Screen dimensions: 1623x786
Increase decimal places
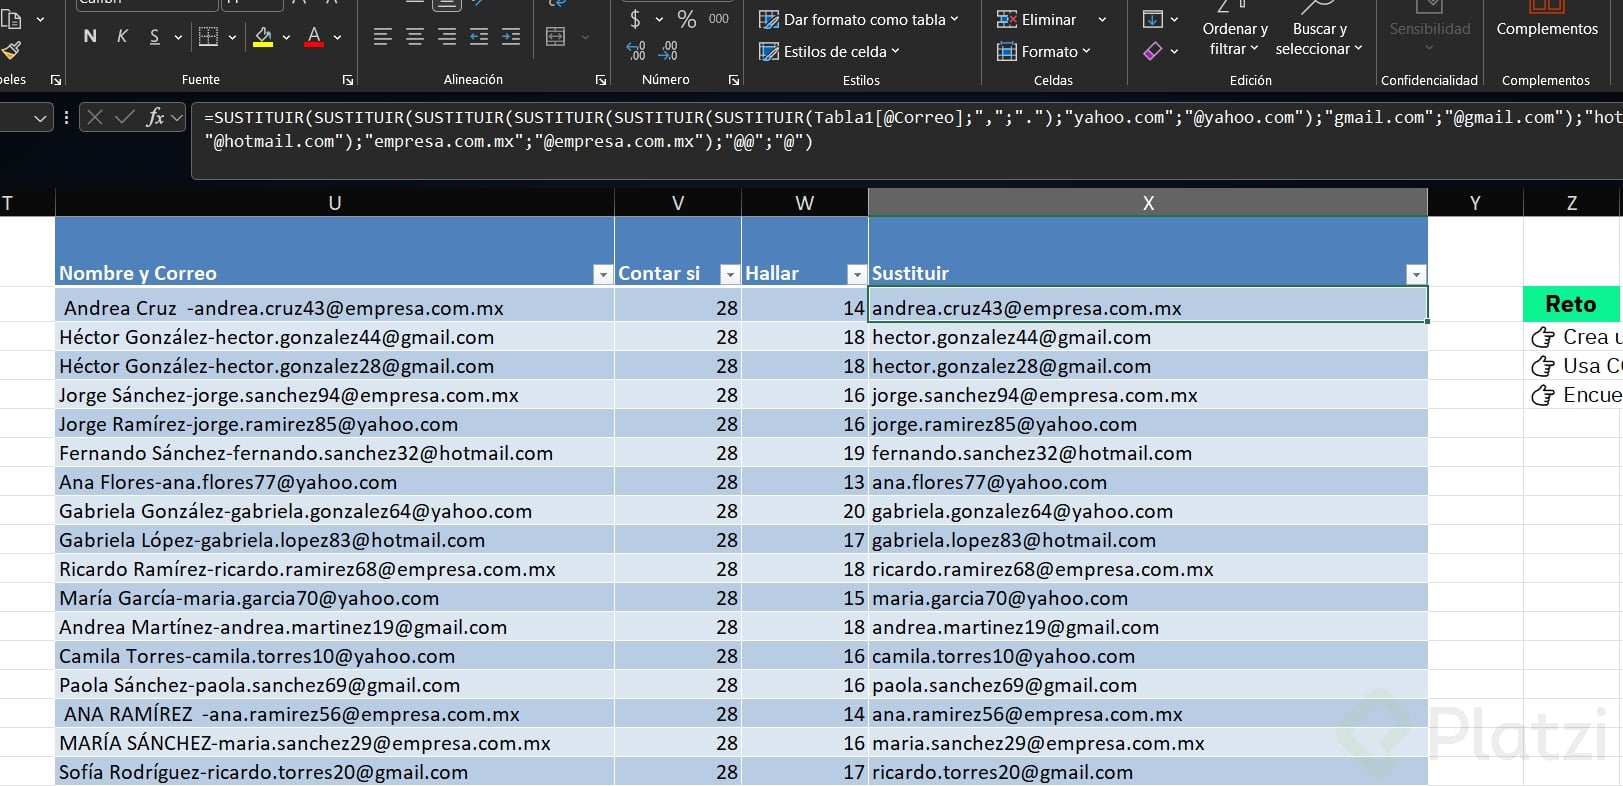[x=635, y=50]
